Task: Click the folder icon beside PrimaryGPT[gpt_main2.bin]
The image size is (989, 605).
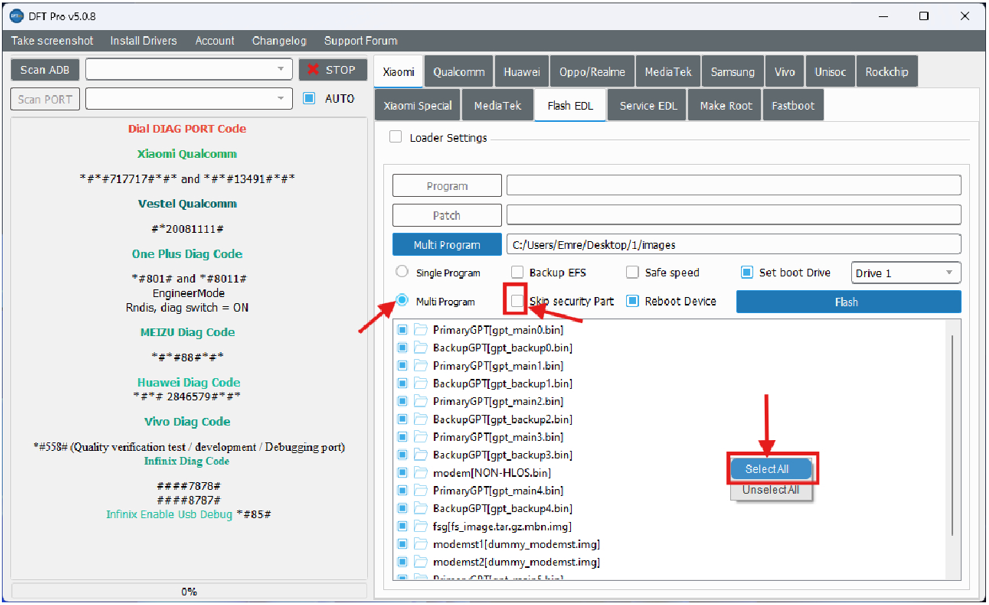Action: (421, 401)
